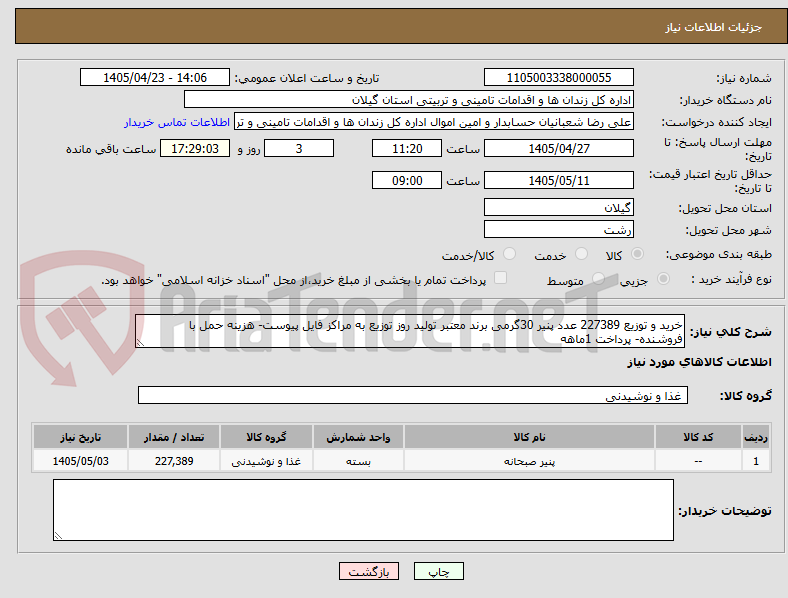
Task: Click the تعداد / مقدار column header
Action: (174, 437)
